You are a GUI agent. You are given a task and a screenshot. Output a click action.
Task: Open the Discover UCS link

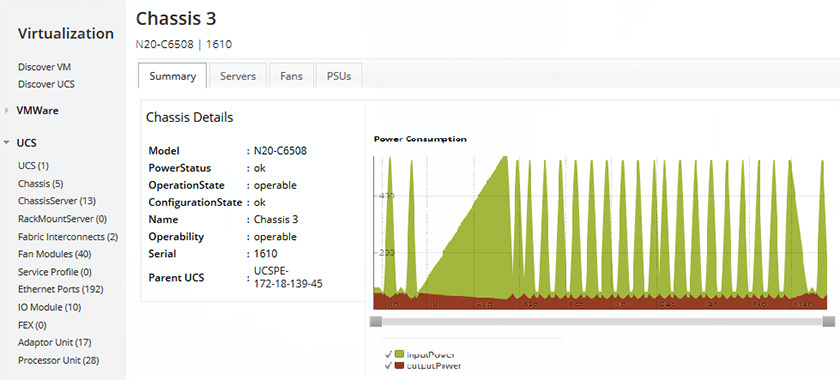pos(46,84)
